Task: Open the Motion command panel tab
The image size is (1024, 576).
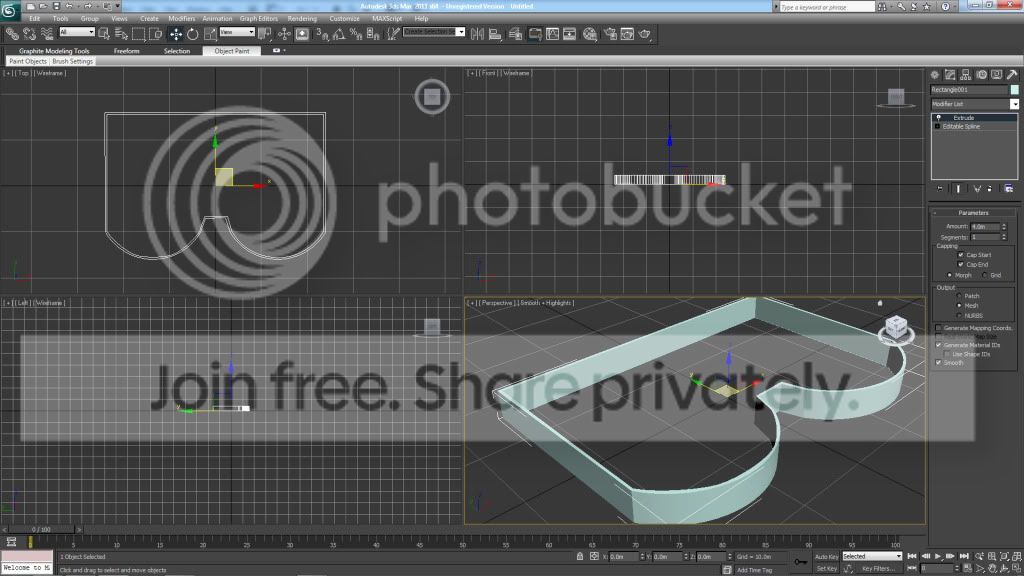Action: tap(982, 74)
